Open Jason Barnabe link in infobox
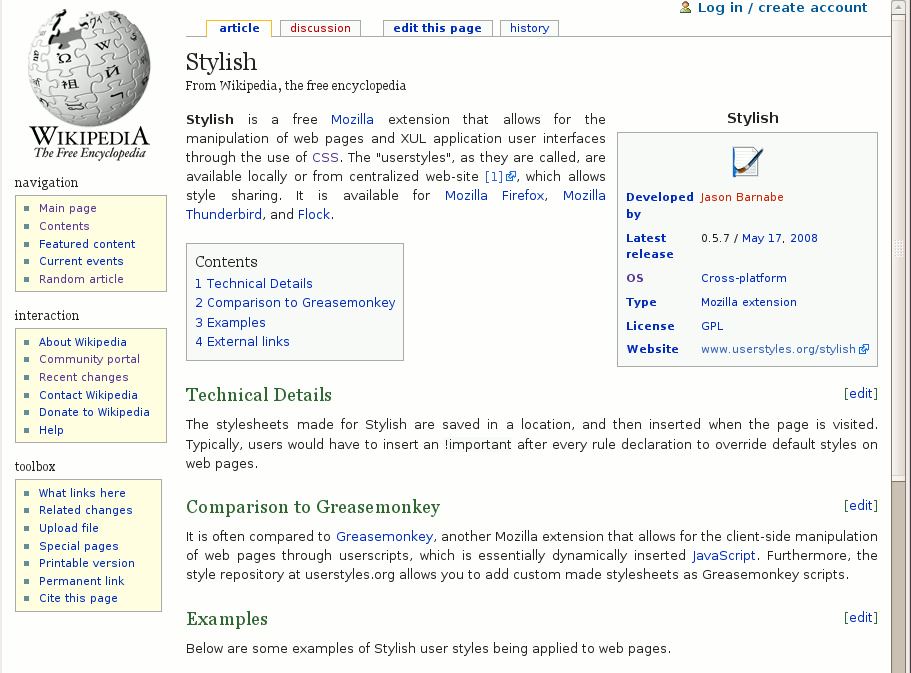 tap(742, 197)
